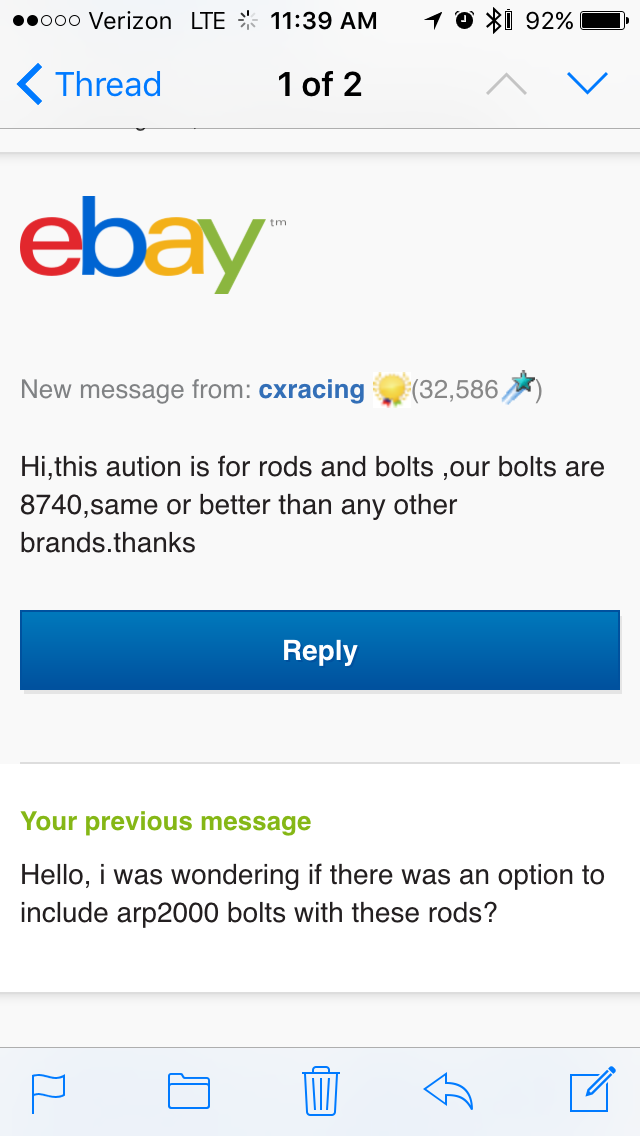Go to next message down arrow
640x1136 pixels.
coord(587,85)
